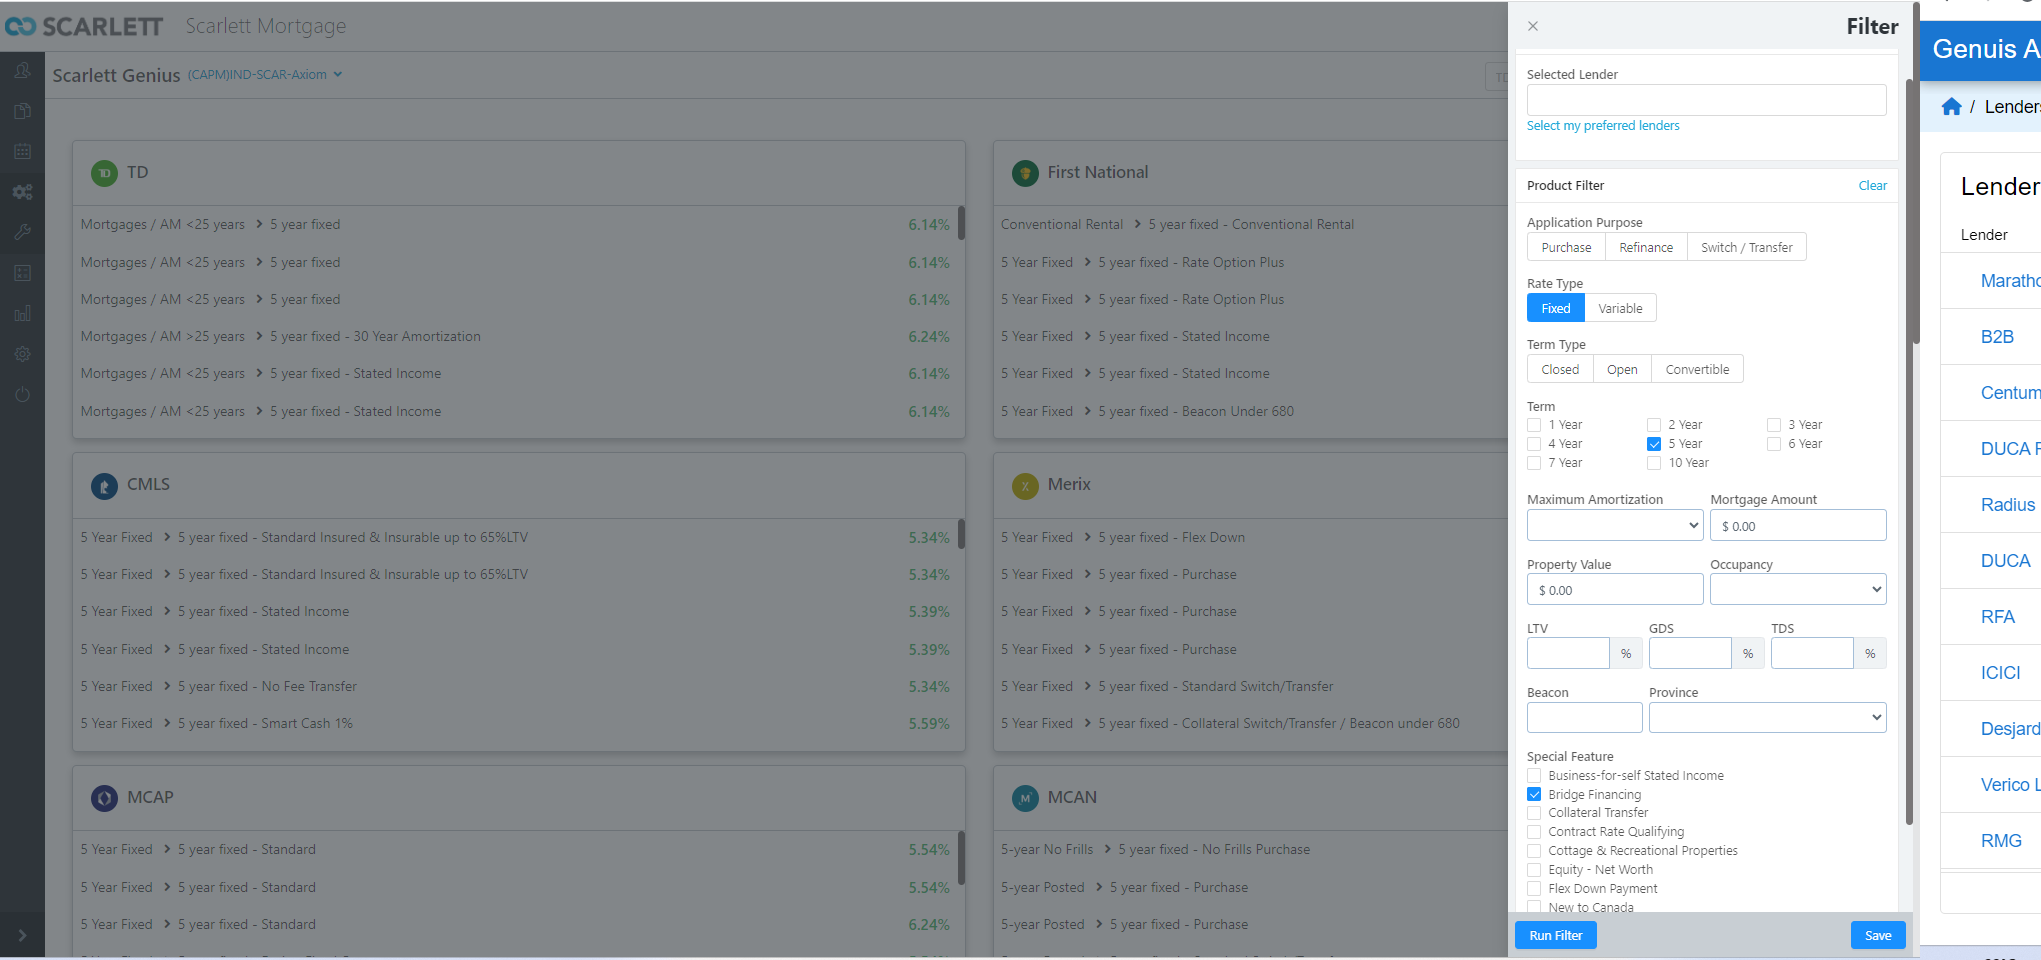2041x960 pixels.
Task: Select Refinance application purpose
Action: pos(1646,247)
